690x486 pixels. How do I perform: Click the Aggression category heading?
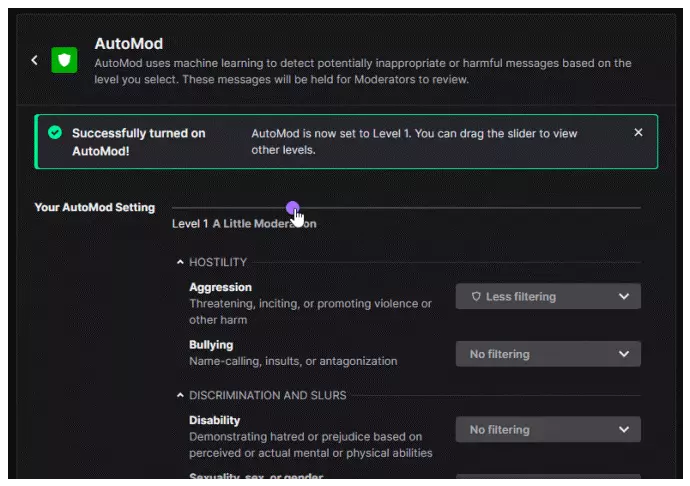click(x=220, y=287)
